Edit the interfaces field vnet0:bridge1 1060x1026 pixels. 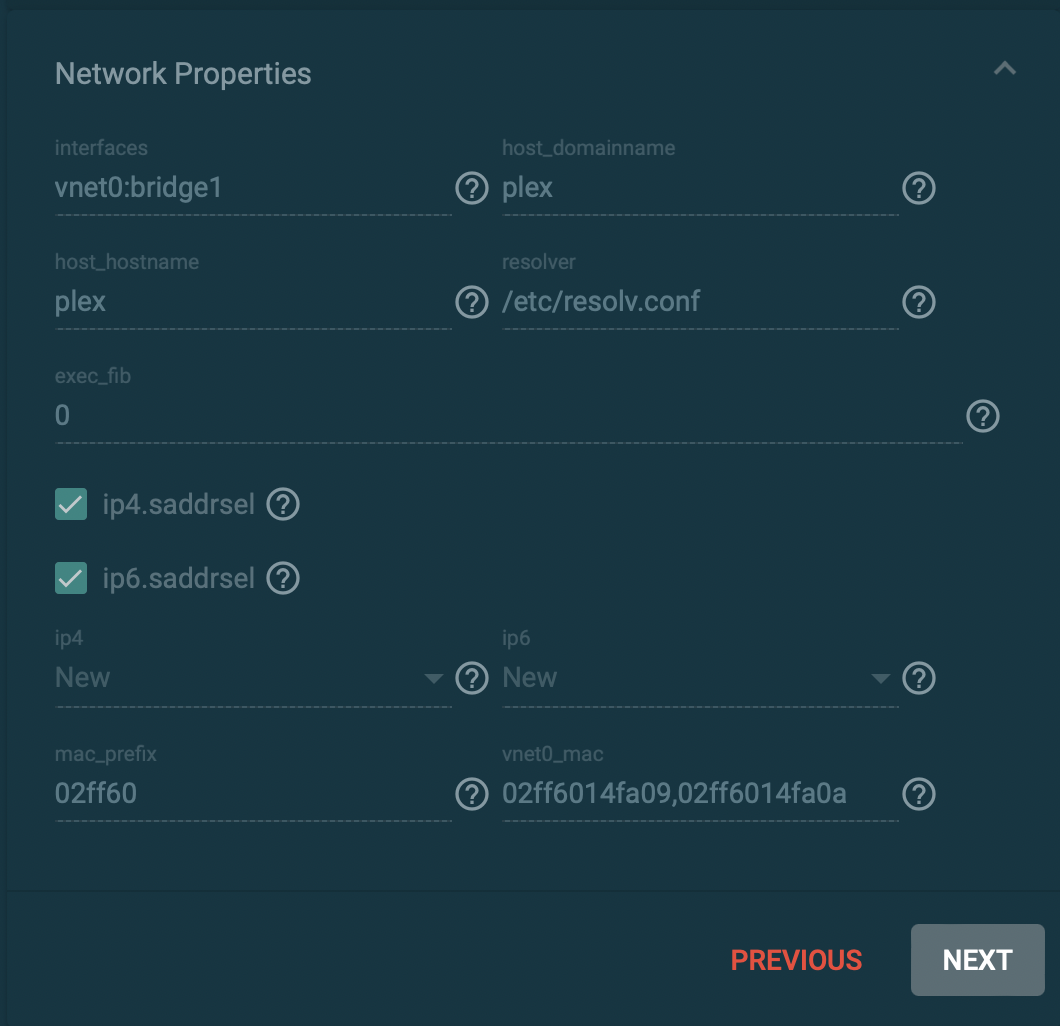pos(253,188)
